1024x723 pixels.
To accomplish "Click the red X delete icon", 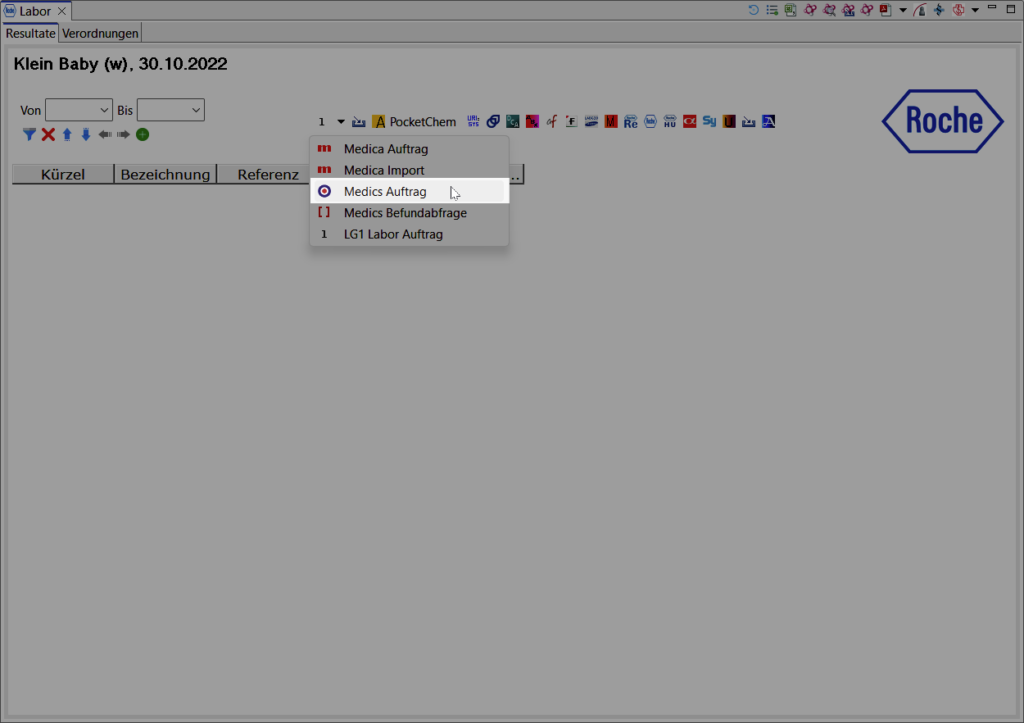I will pos(48,134).
